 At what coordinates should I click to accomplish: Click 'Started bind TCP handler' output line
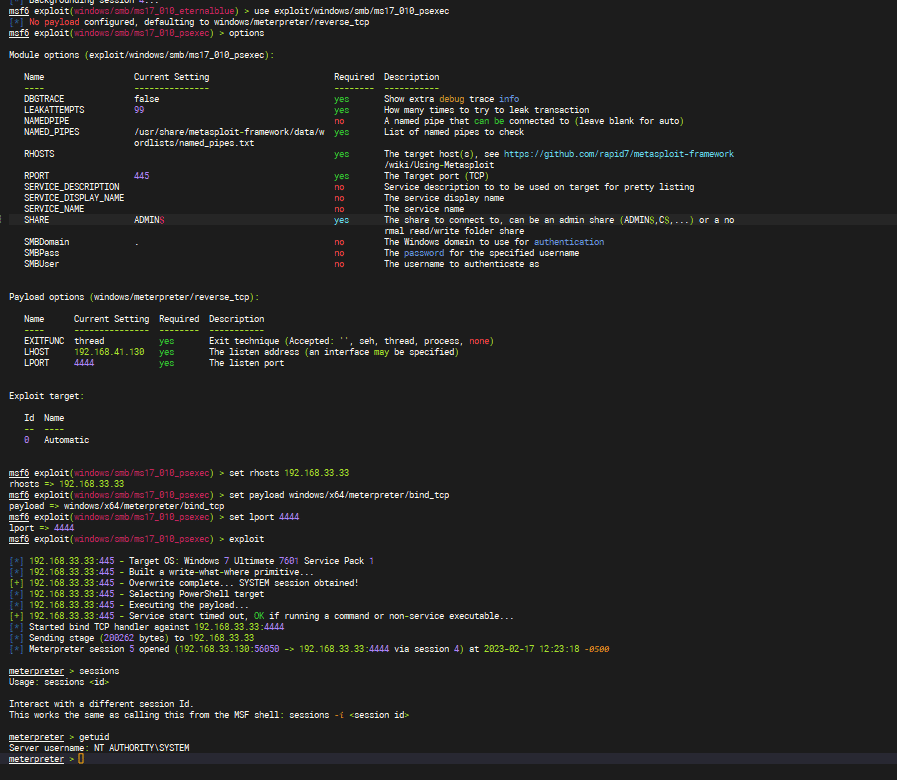(146, 627)
